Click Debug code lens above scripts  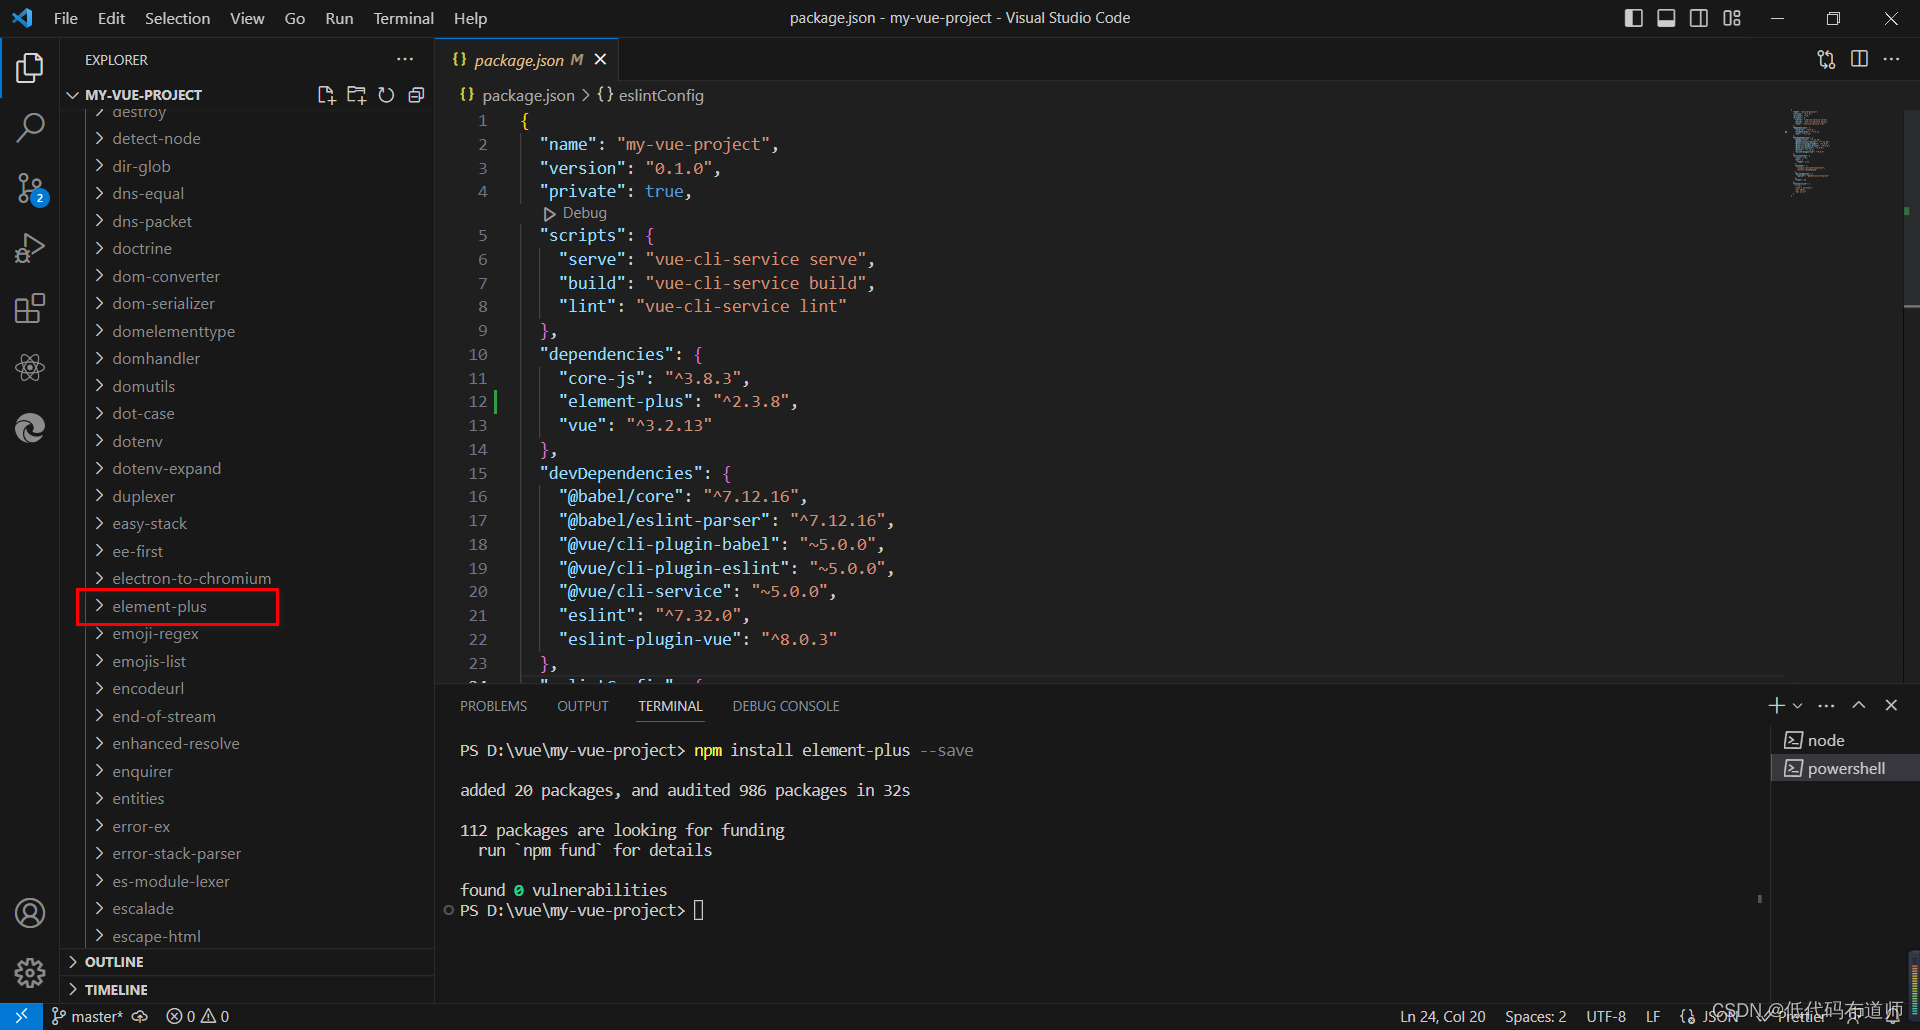tap(576, 213)
